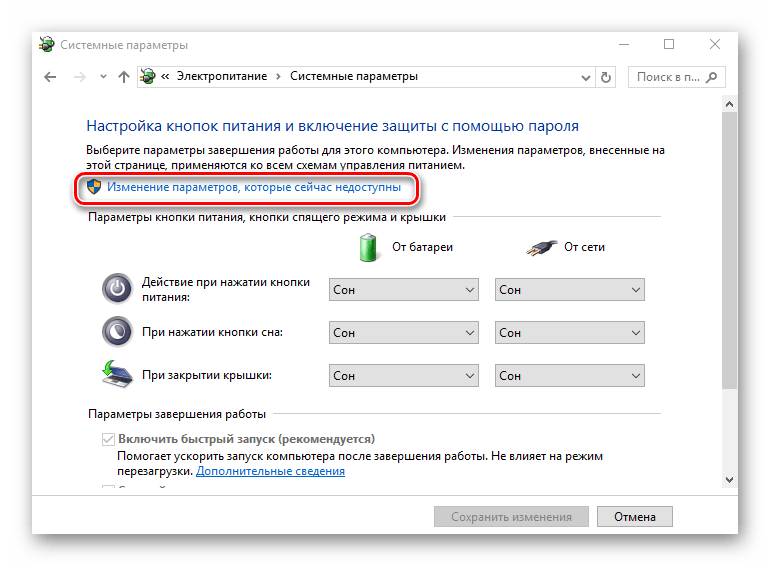Open Изменение параметров, которые сейчас недоступны
The height and width of the screenshot is (566, 770).
click(x=254, y=187)
